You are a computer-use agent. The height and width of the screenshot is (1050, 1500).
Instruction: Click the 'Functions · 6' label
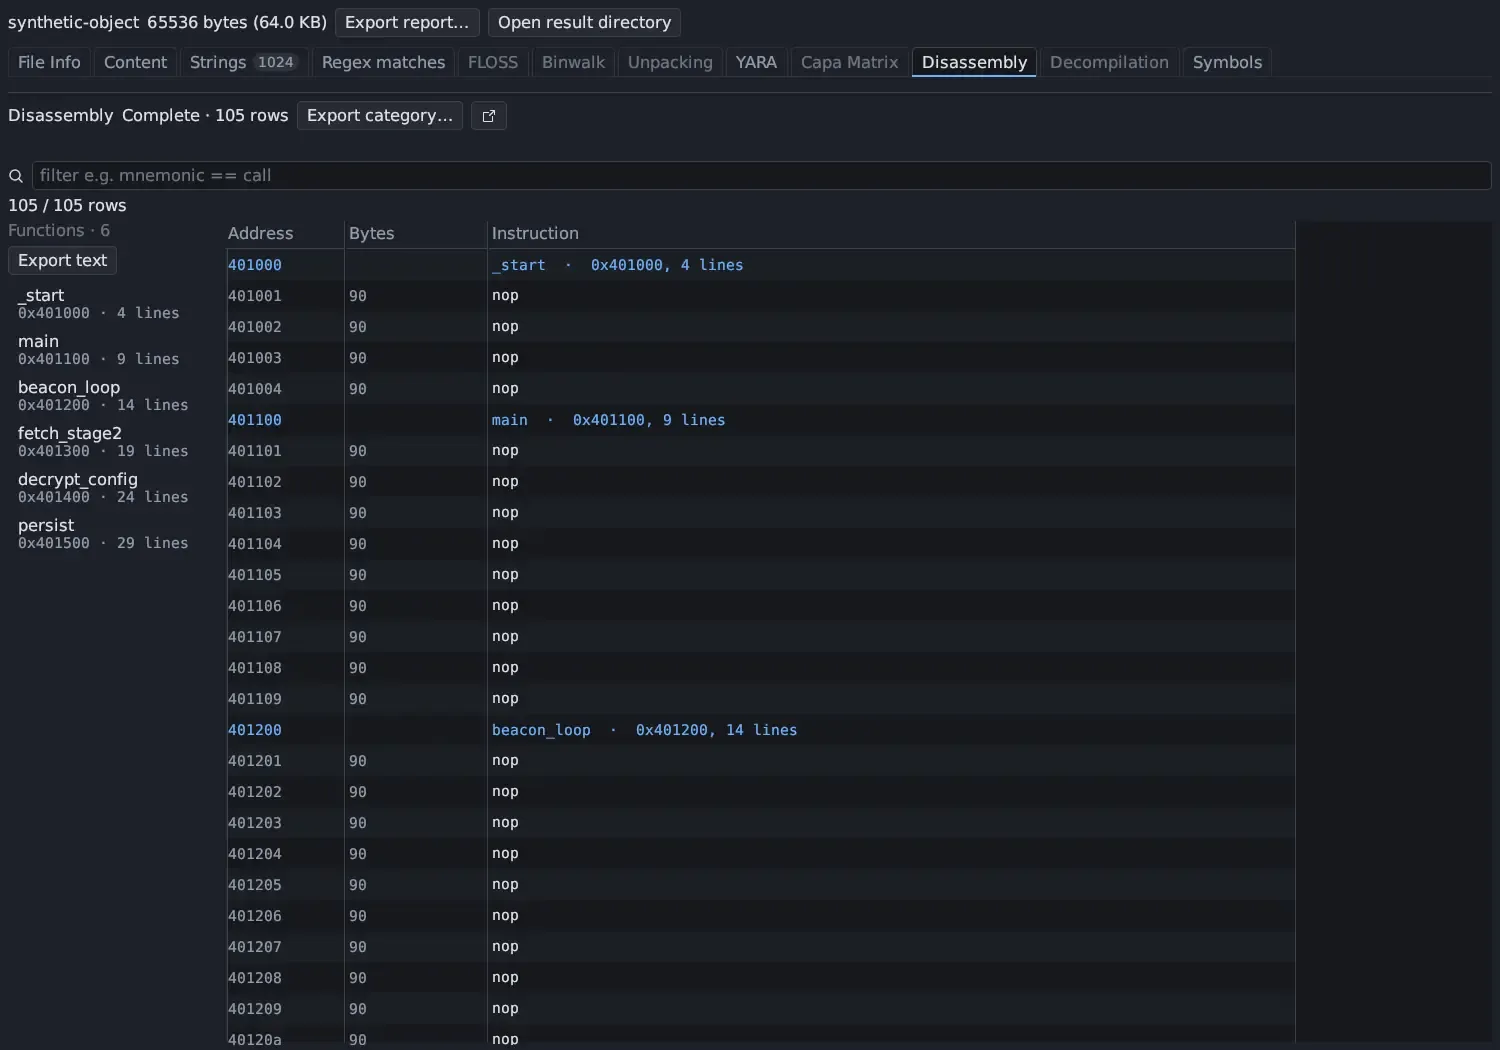59,230
